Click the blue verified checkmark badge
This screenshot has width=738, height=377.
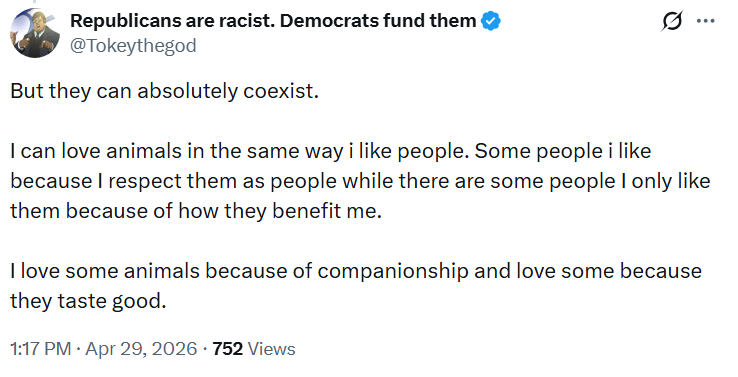491,21
